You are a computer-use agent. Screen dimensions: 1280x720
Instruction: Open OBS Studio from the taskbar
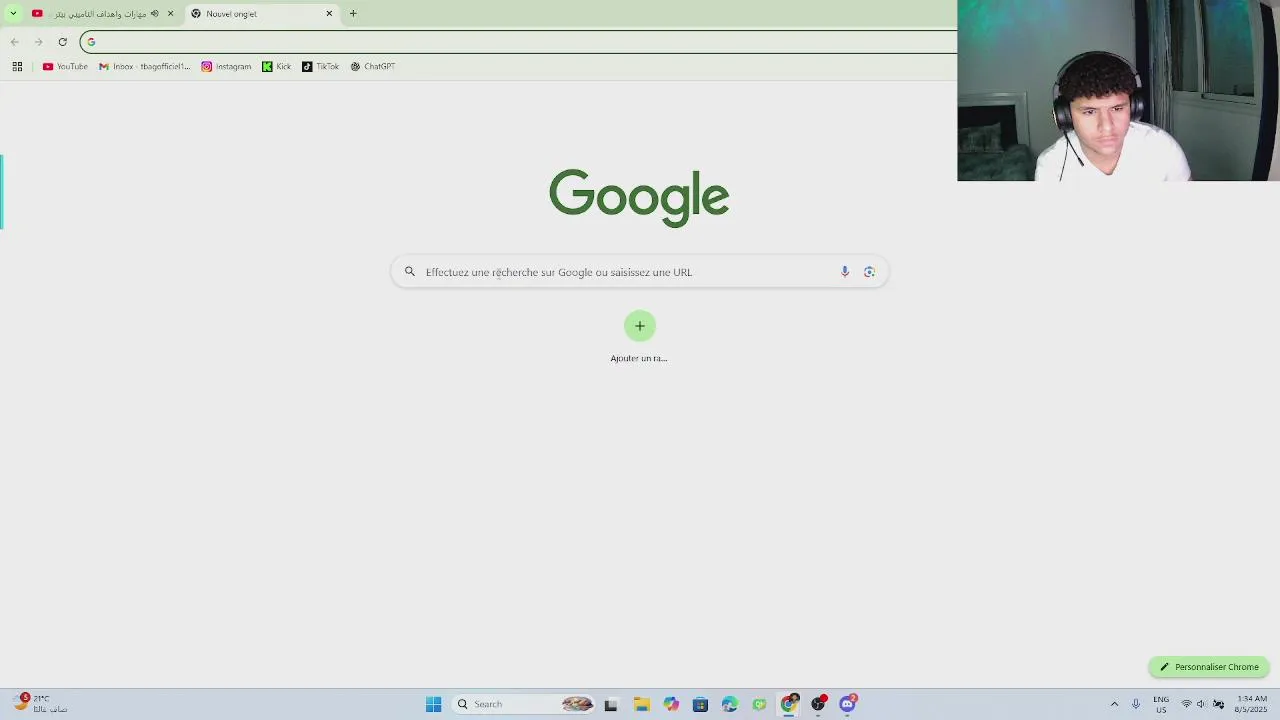[818, 705]
